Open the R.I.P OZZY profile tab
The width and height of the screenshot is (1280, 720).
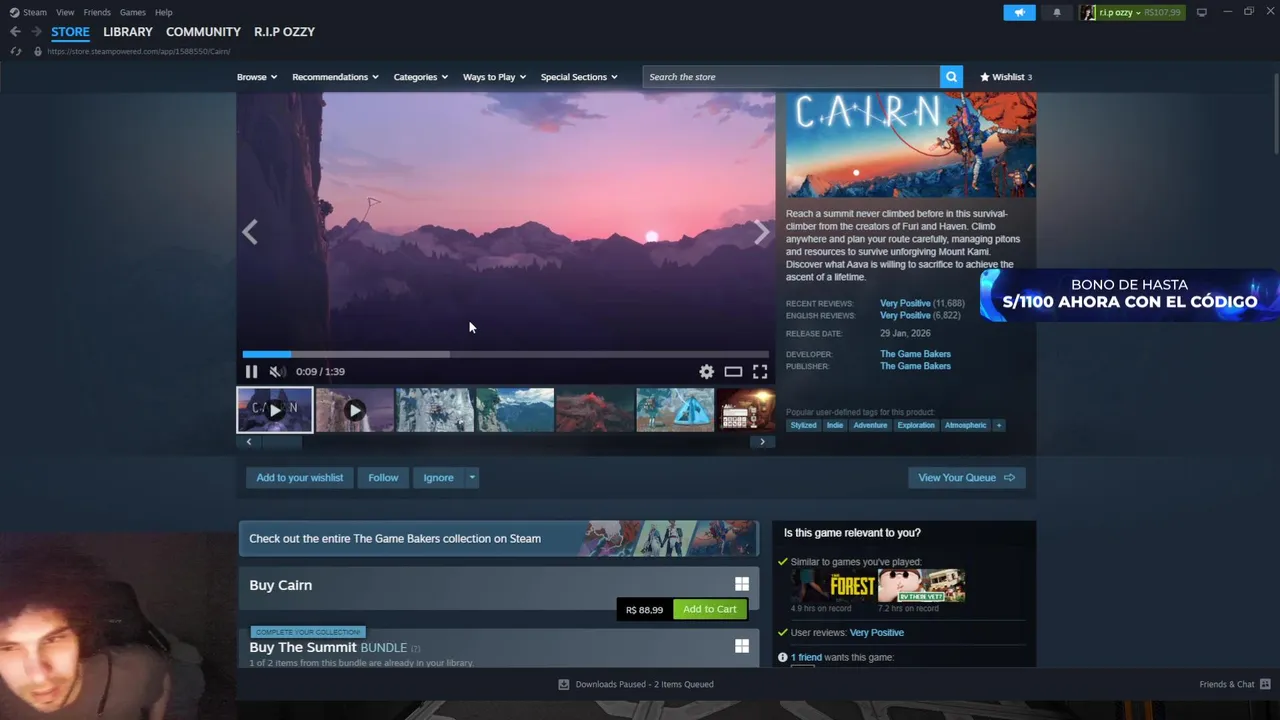tap(284, 32)
